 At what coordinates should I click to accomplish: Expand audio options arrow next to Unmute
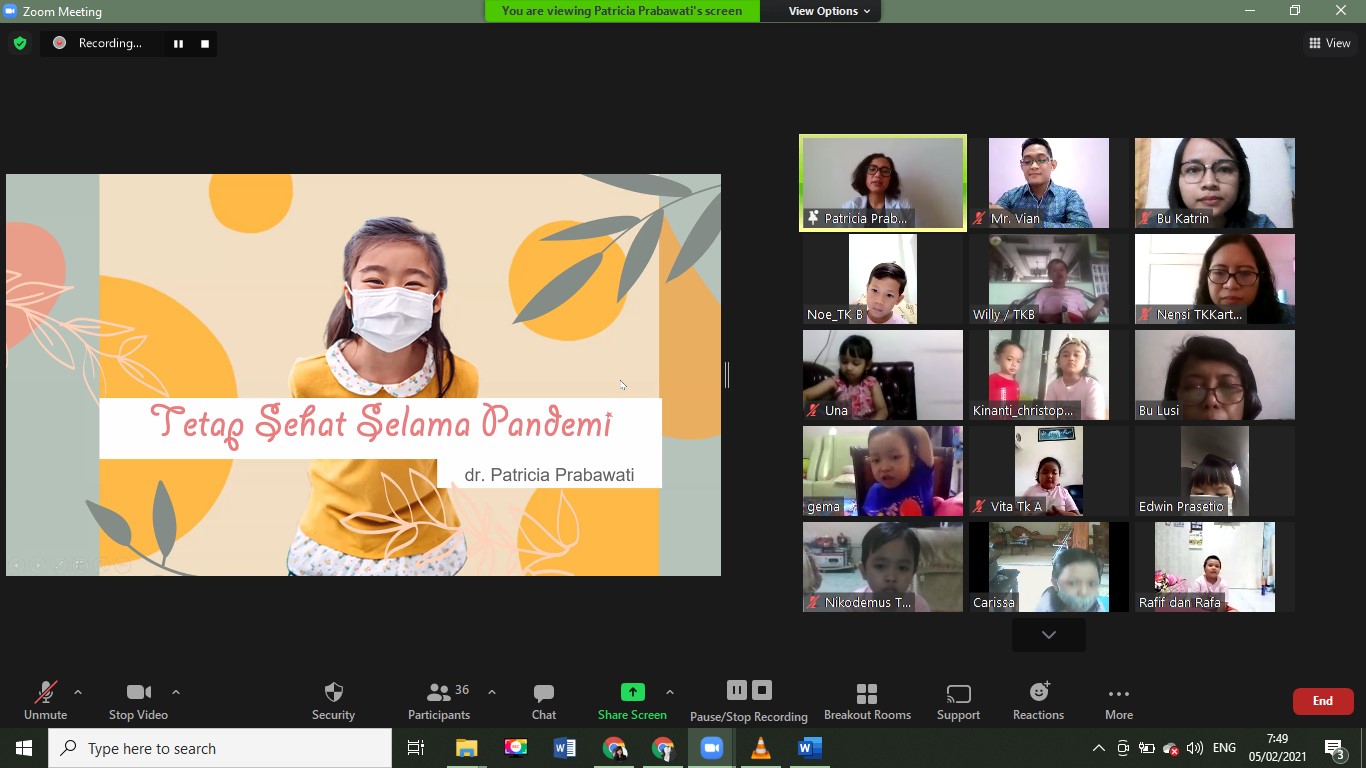click(78, 692)
